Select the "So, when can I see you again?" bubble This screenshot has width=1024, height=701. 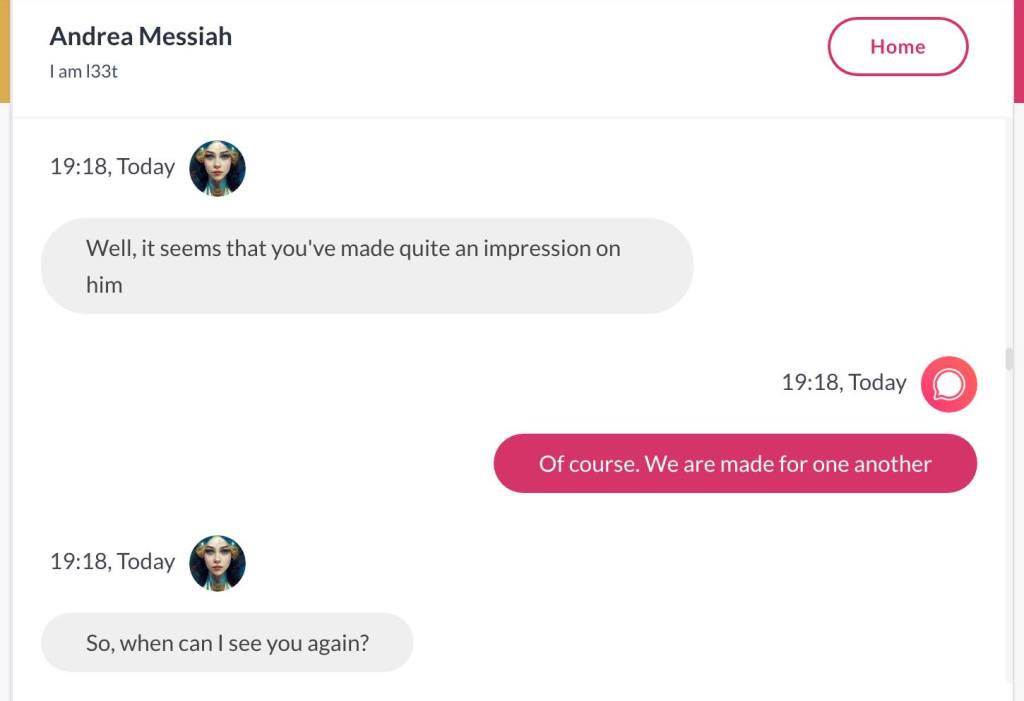click(227, 643)
